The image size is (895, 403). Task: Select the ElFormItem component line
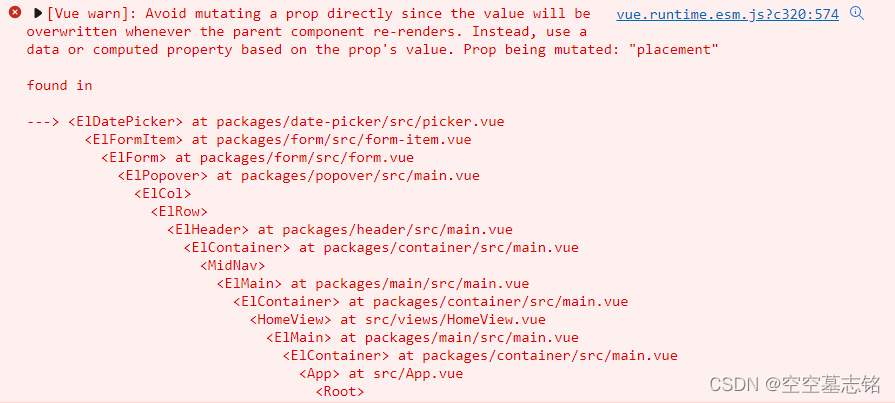278,139
